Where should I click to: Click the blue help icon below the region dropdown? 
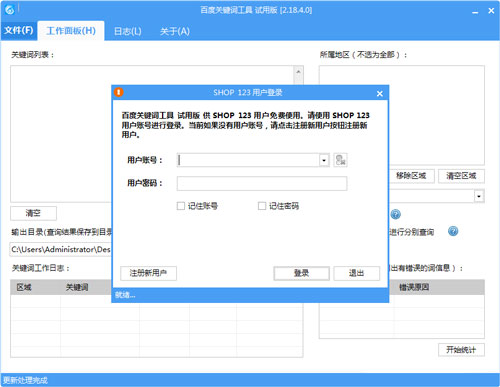(x=395, y=214)
